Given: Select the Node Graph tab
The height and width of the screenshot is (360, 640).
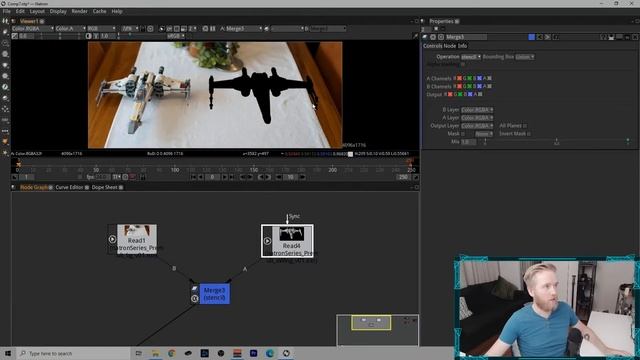Looking at the screenshot, I should point(33,187).
